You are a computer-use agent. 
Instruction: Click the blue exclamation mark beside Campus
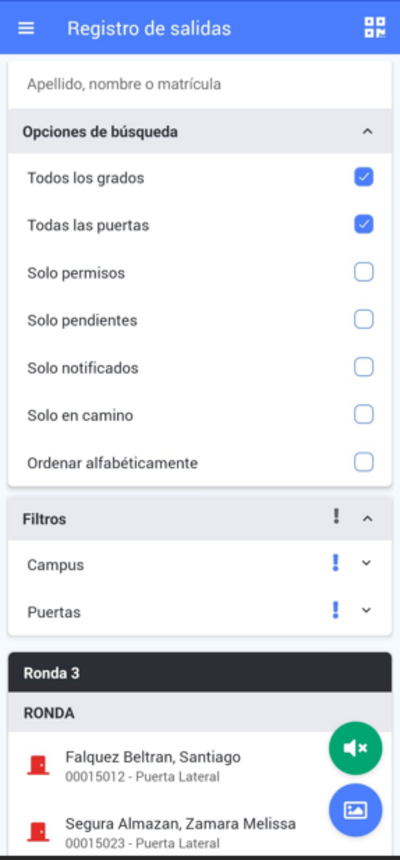point(336,563)
